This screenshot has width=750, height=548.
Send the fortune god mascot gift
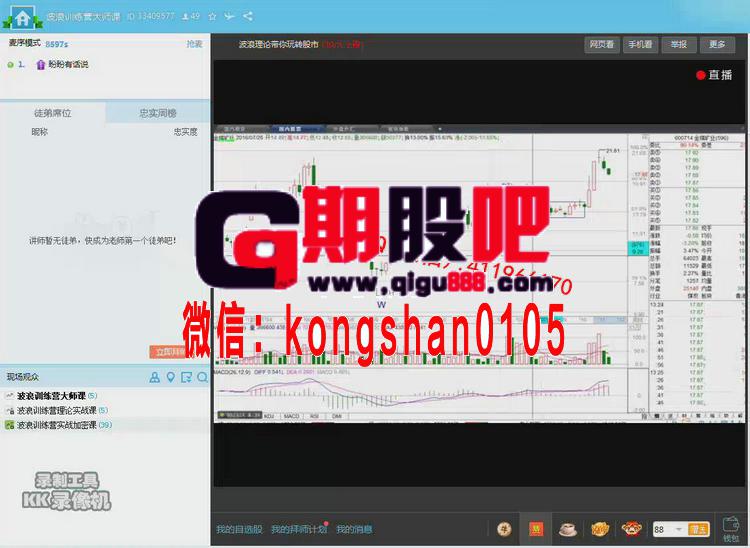pyautogui.click(x=632, y=529)
